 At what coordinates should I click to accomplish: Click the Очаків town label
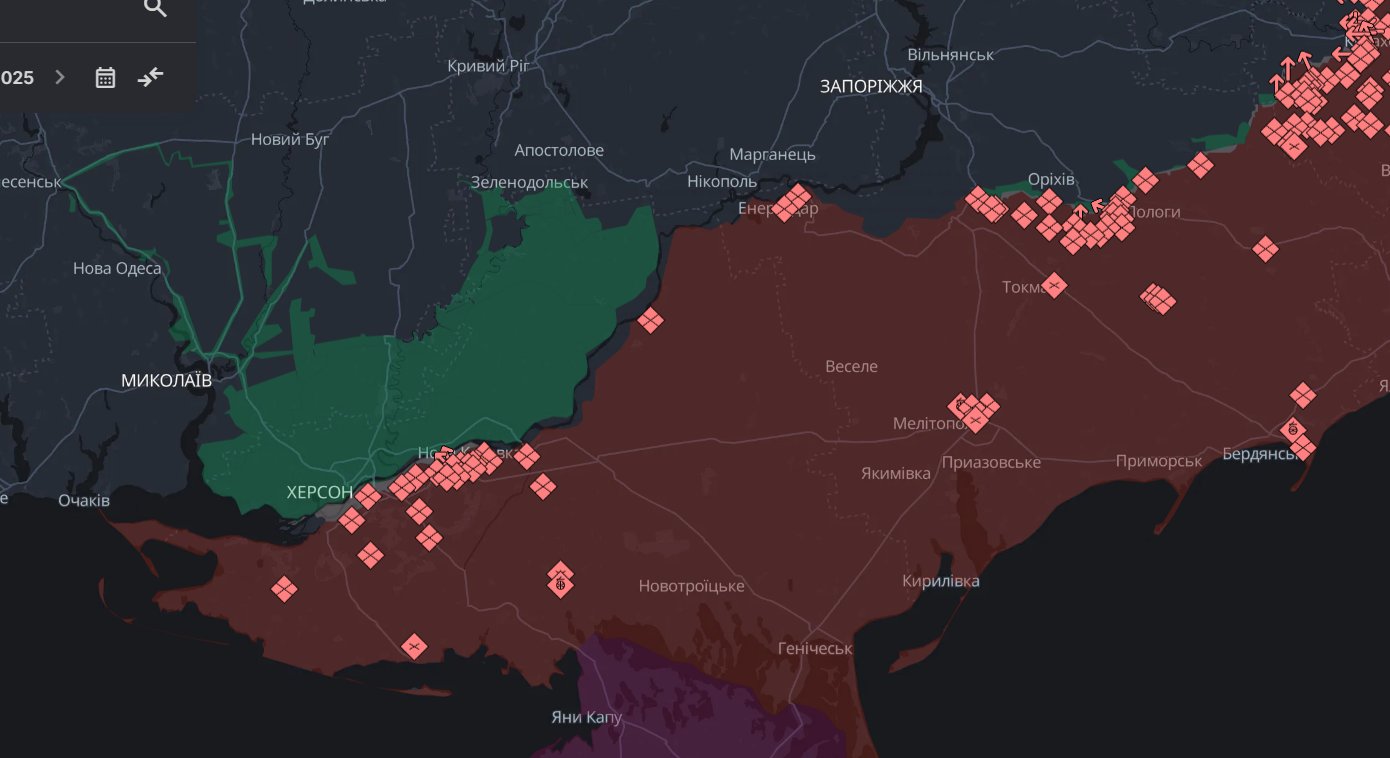pyautogui.click(x=84, y=500)
